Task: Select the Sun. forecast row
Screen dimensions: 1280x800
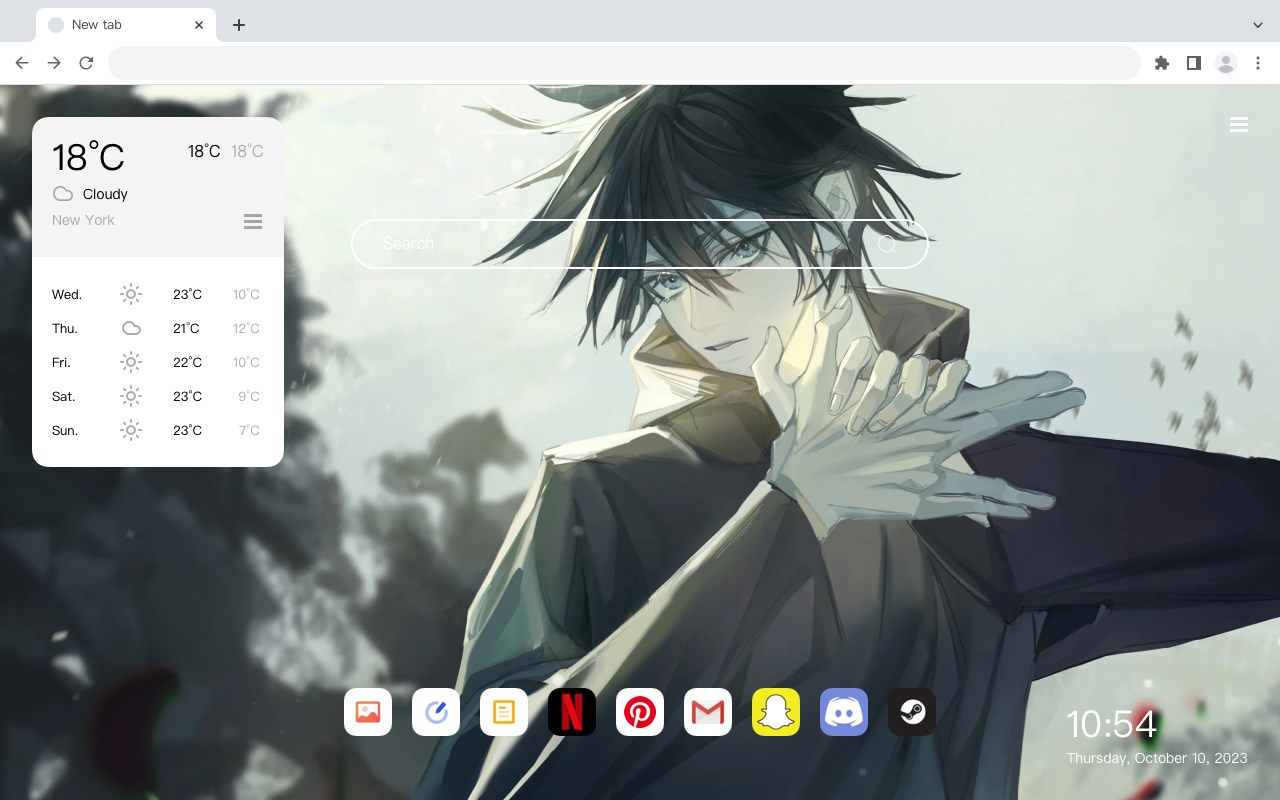Action: point(158,430)
